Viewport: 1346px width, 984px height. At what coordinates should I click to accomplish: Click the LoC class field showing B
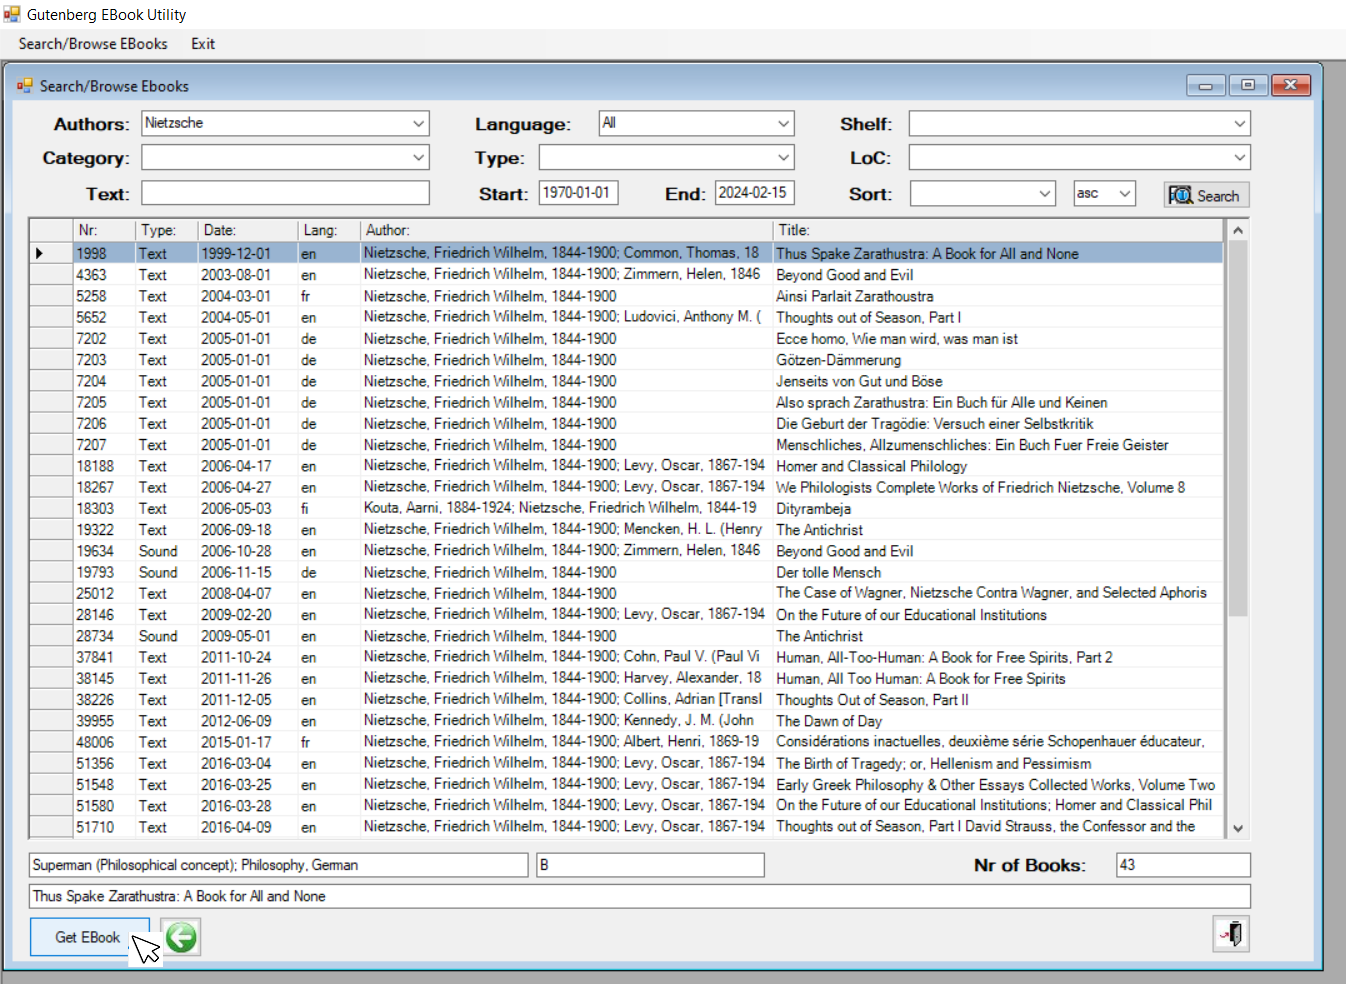pyautogui.click(x=650, y=865)
